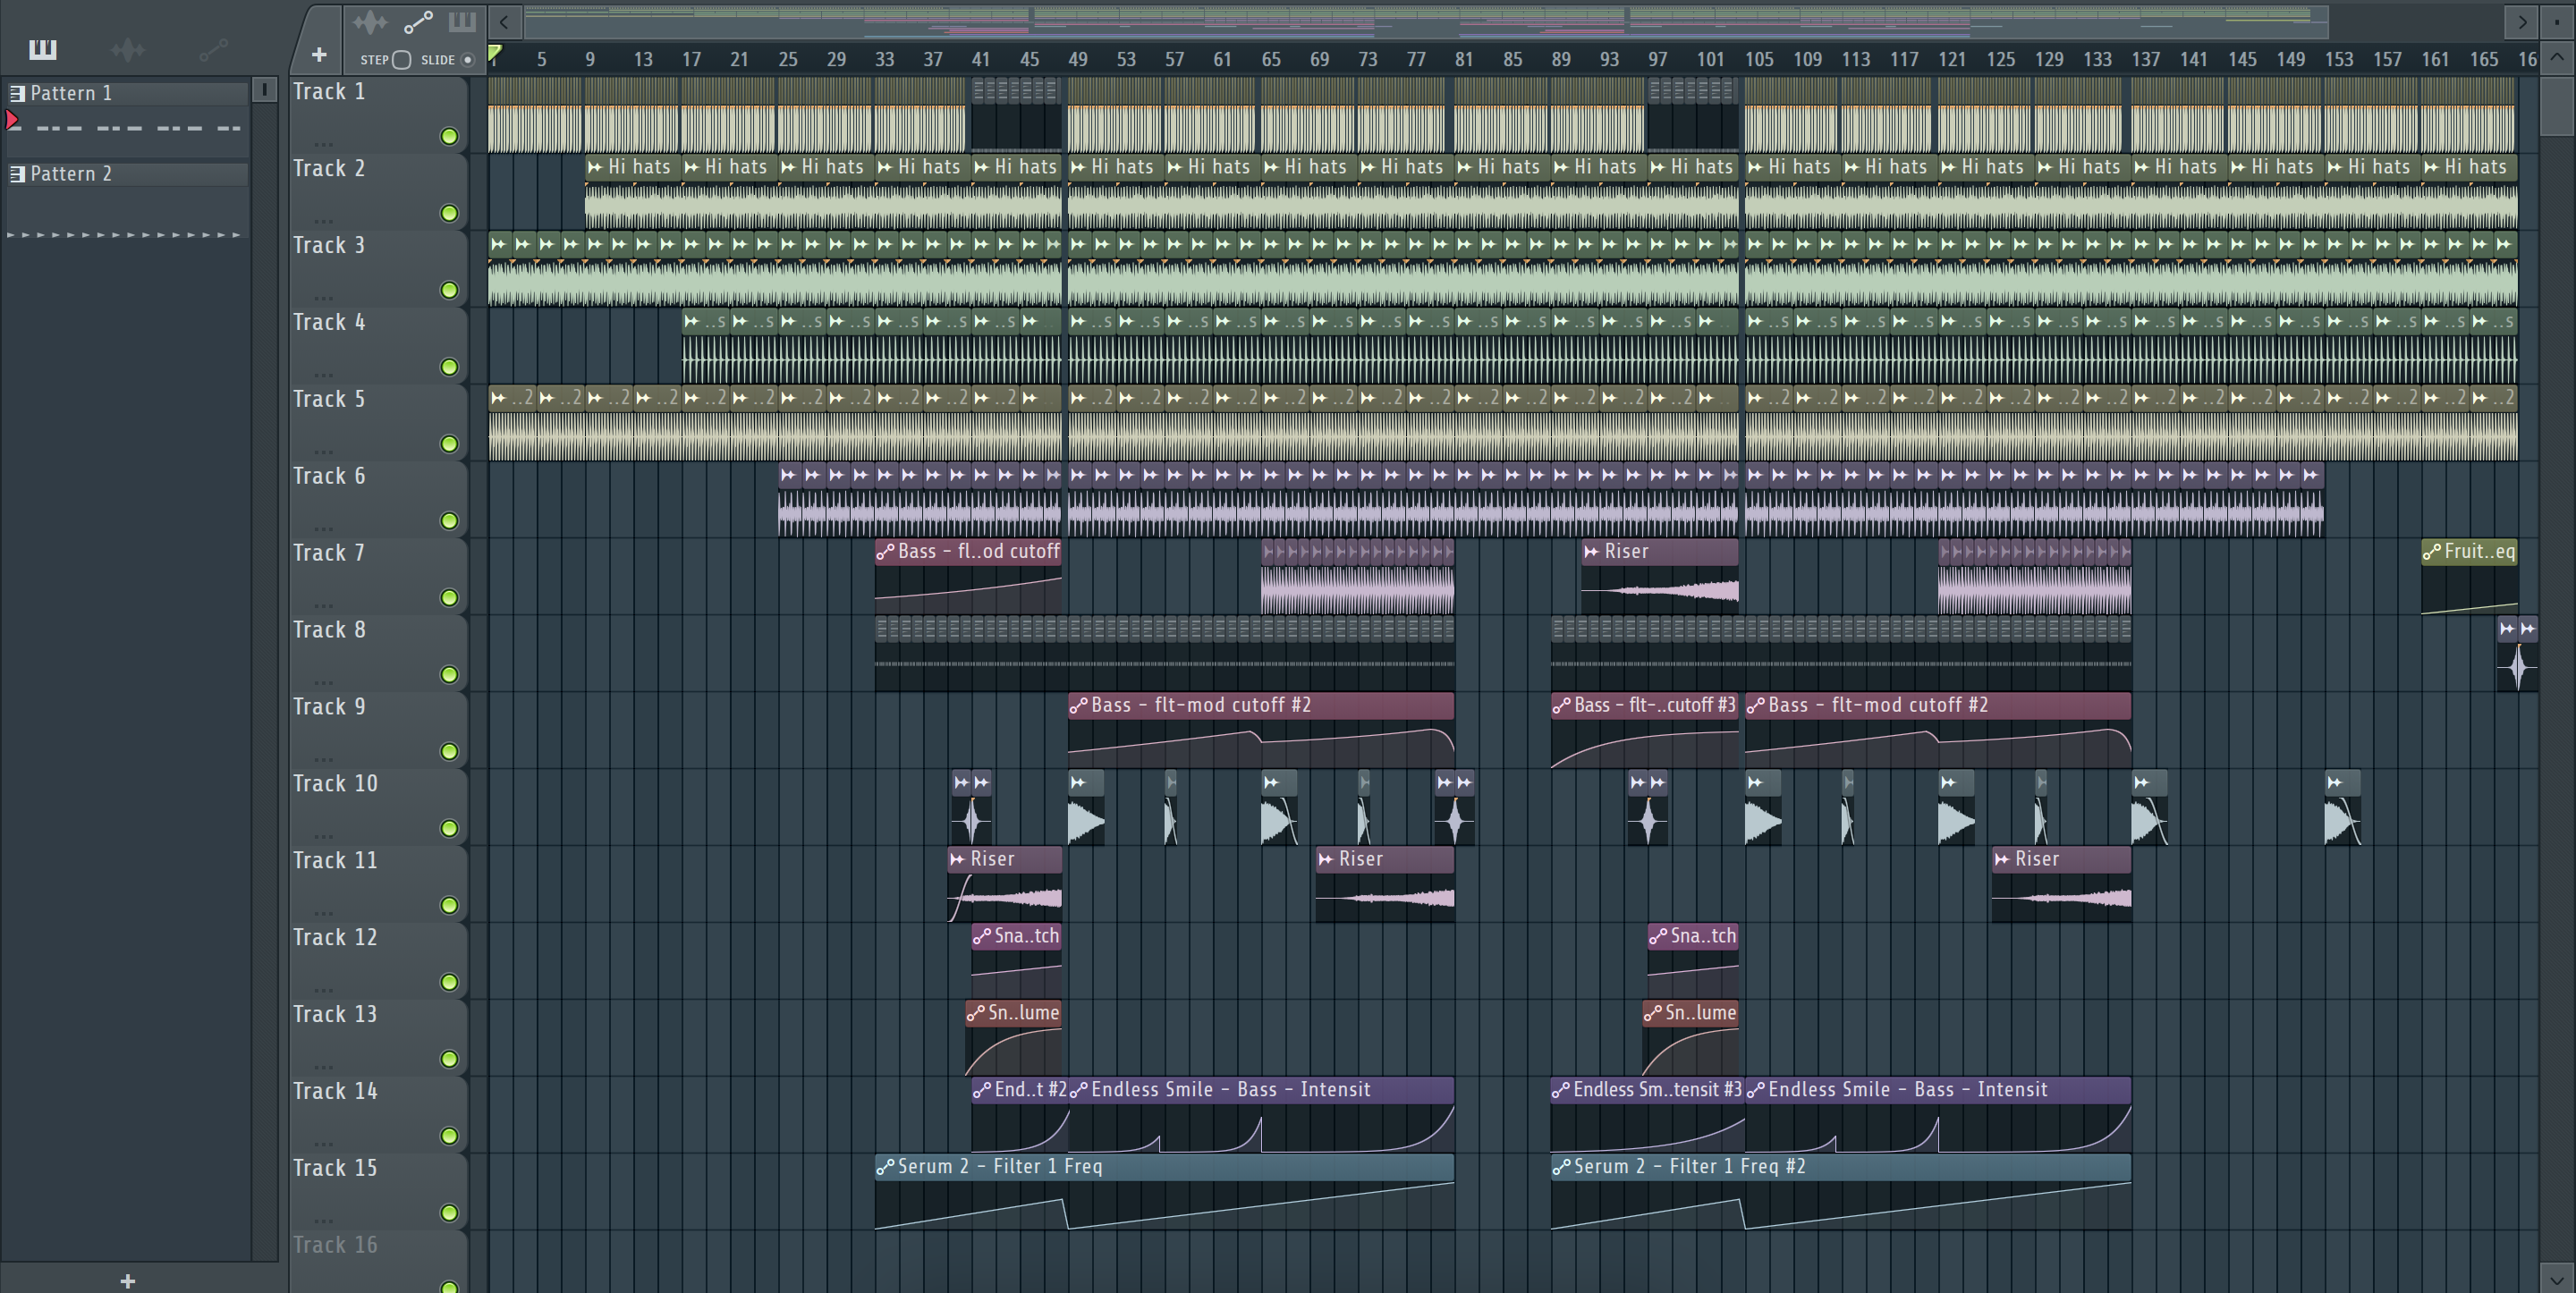2576x1293 pixels.
Task: Mute Track 2 with its green LED
Action: tap(450, 213)
